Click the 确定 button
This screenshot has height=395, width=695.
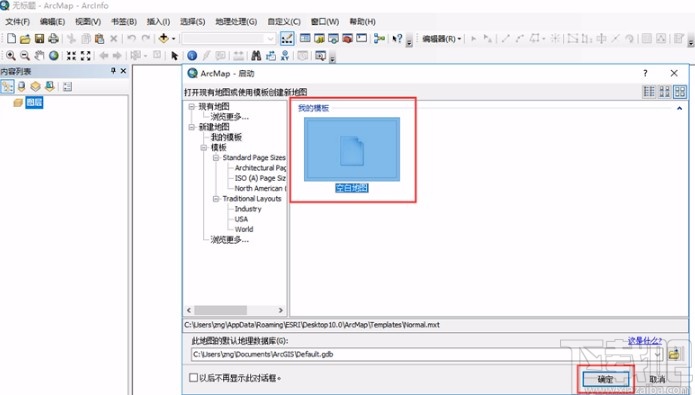(605, 379)
